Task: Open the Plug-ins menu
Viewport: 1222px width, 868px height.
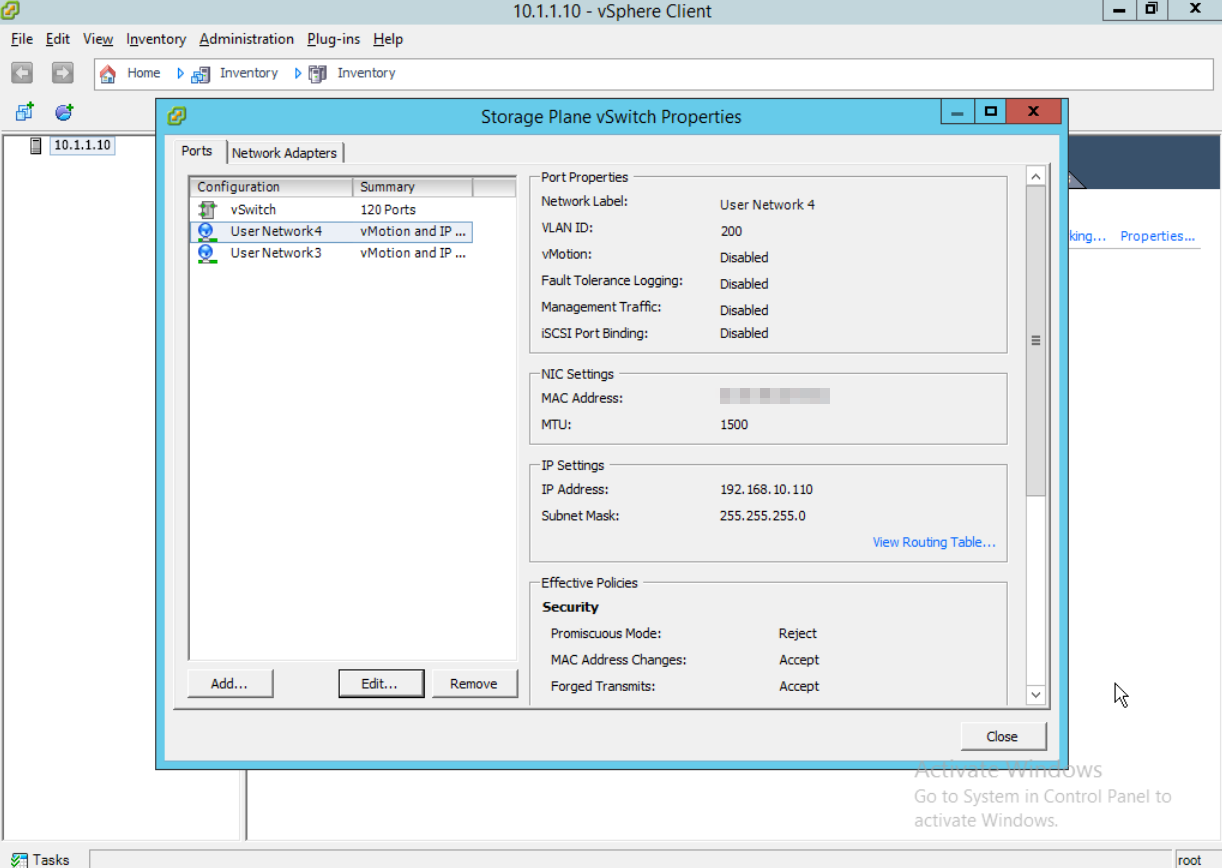Action: (x=333, y=39)
